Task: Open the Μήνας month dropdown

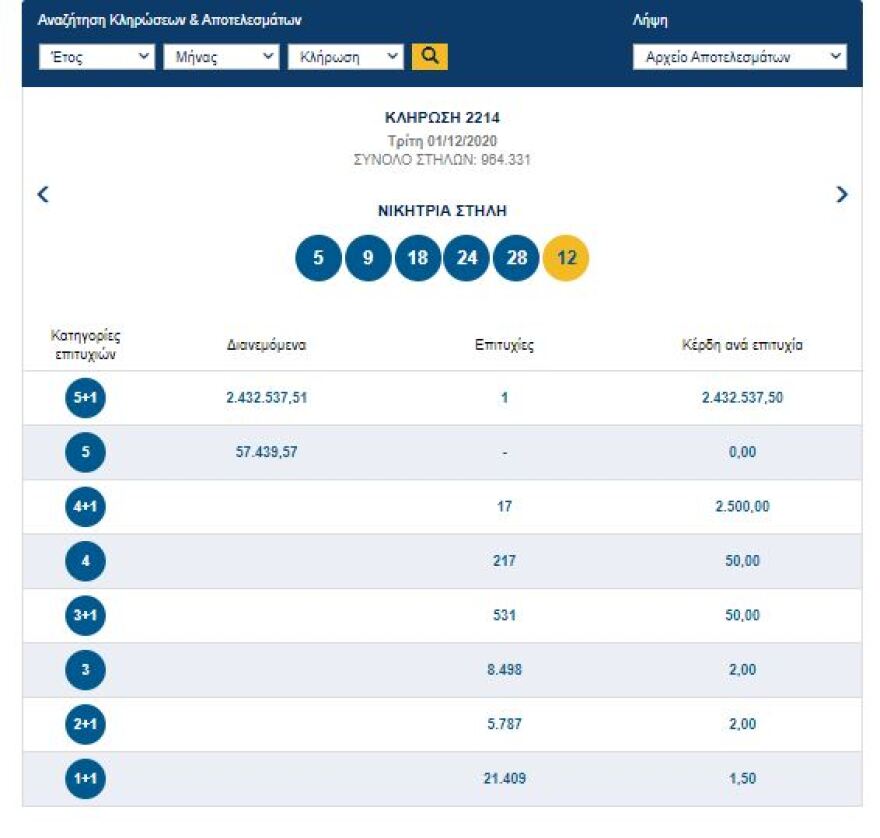Action: [x=222, y=57]
